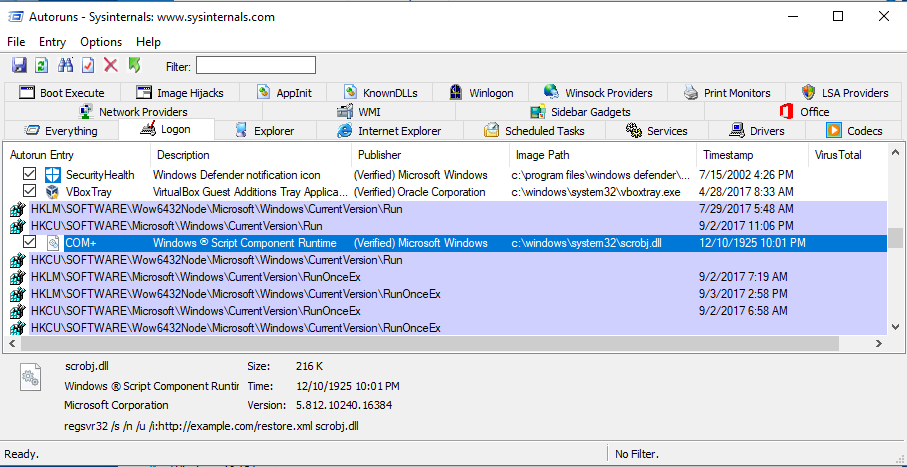The width and height of the screenshot is (907, 467).
Task: Sort by the Timestamp column header
Action: point(752,155)
